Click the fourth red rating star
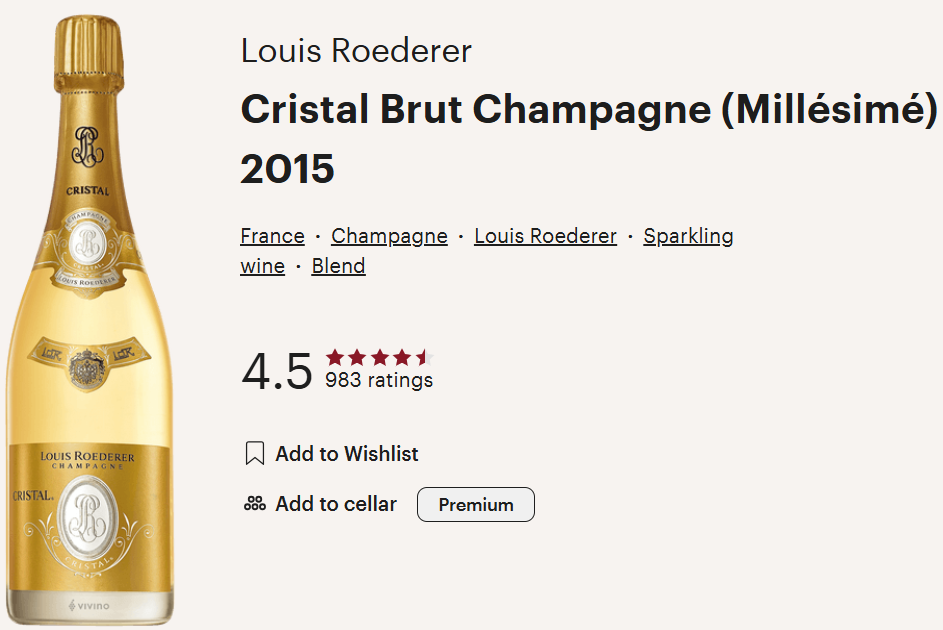 tap(401, 358)
